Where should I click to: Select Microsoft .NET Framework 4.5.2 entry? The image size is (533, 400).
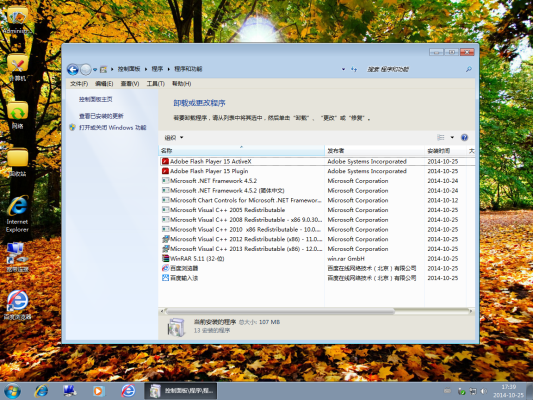click(317, 181)
